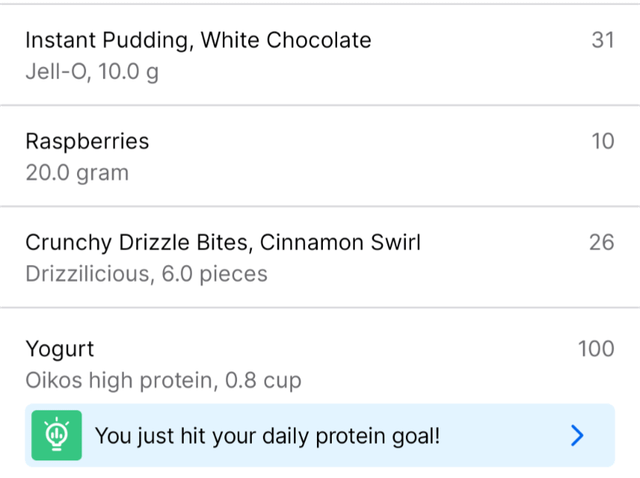The image size is (640, 478).
Task: Tap the 20.0 gram serving text
Action: tap(77, 173)
